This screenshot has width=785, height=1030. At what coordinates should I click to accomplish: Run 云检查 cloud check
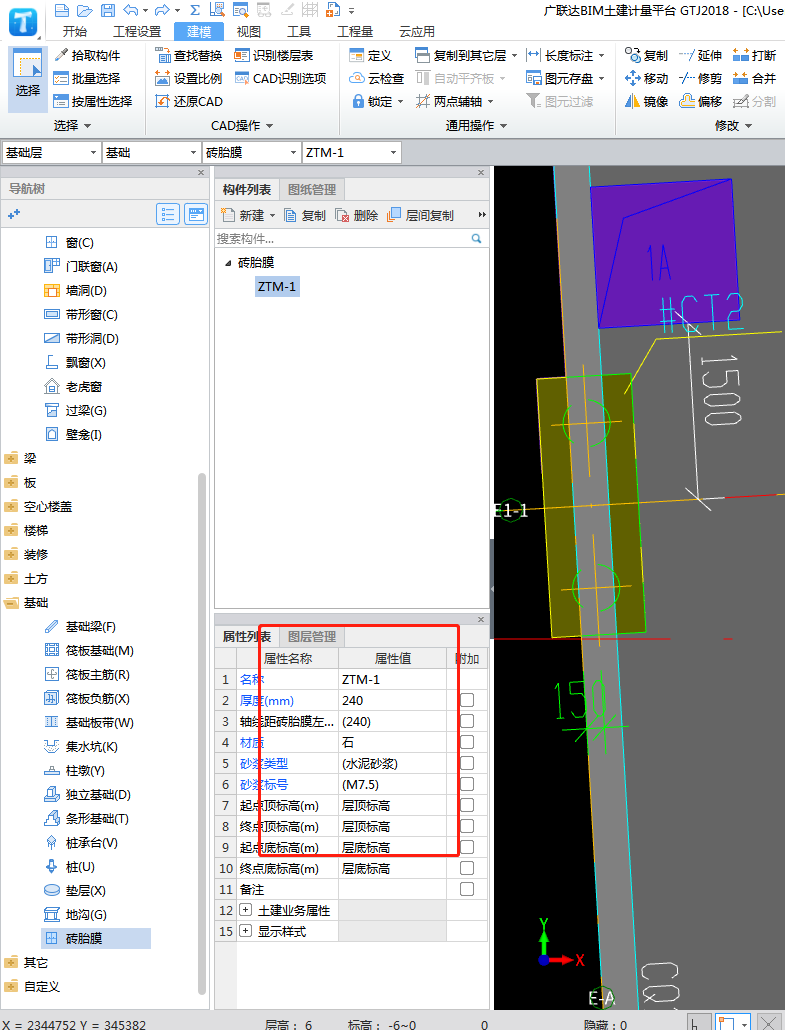coord(376,78)
